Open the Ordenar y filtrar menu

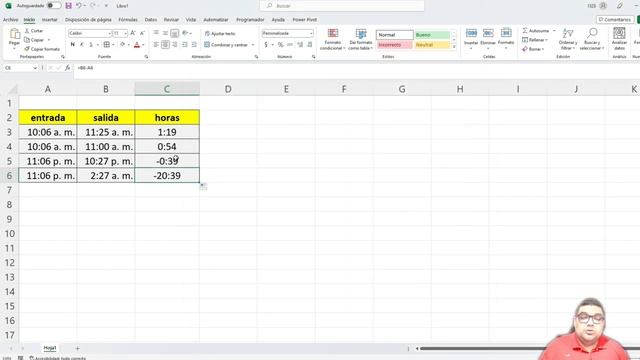568,39
